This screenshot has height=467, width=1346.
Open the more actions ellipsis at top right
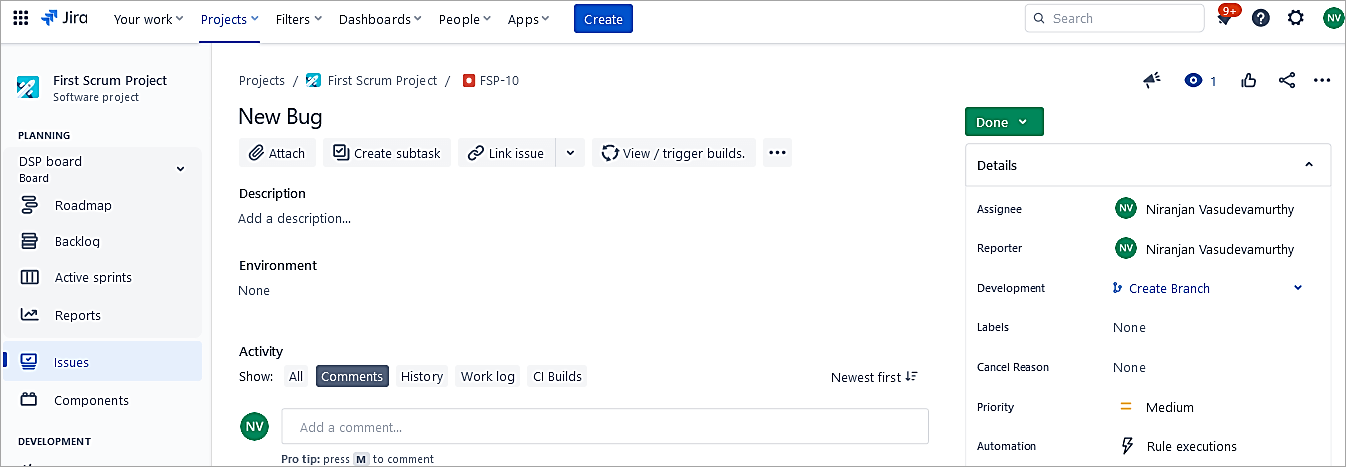click(1322, 81)
